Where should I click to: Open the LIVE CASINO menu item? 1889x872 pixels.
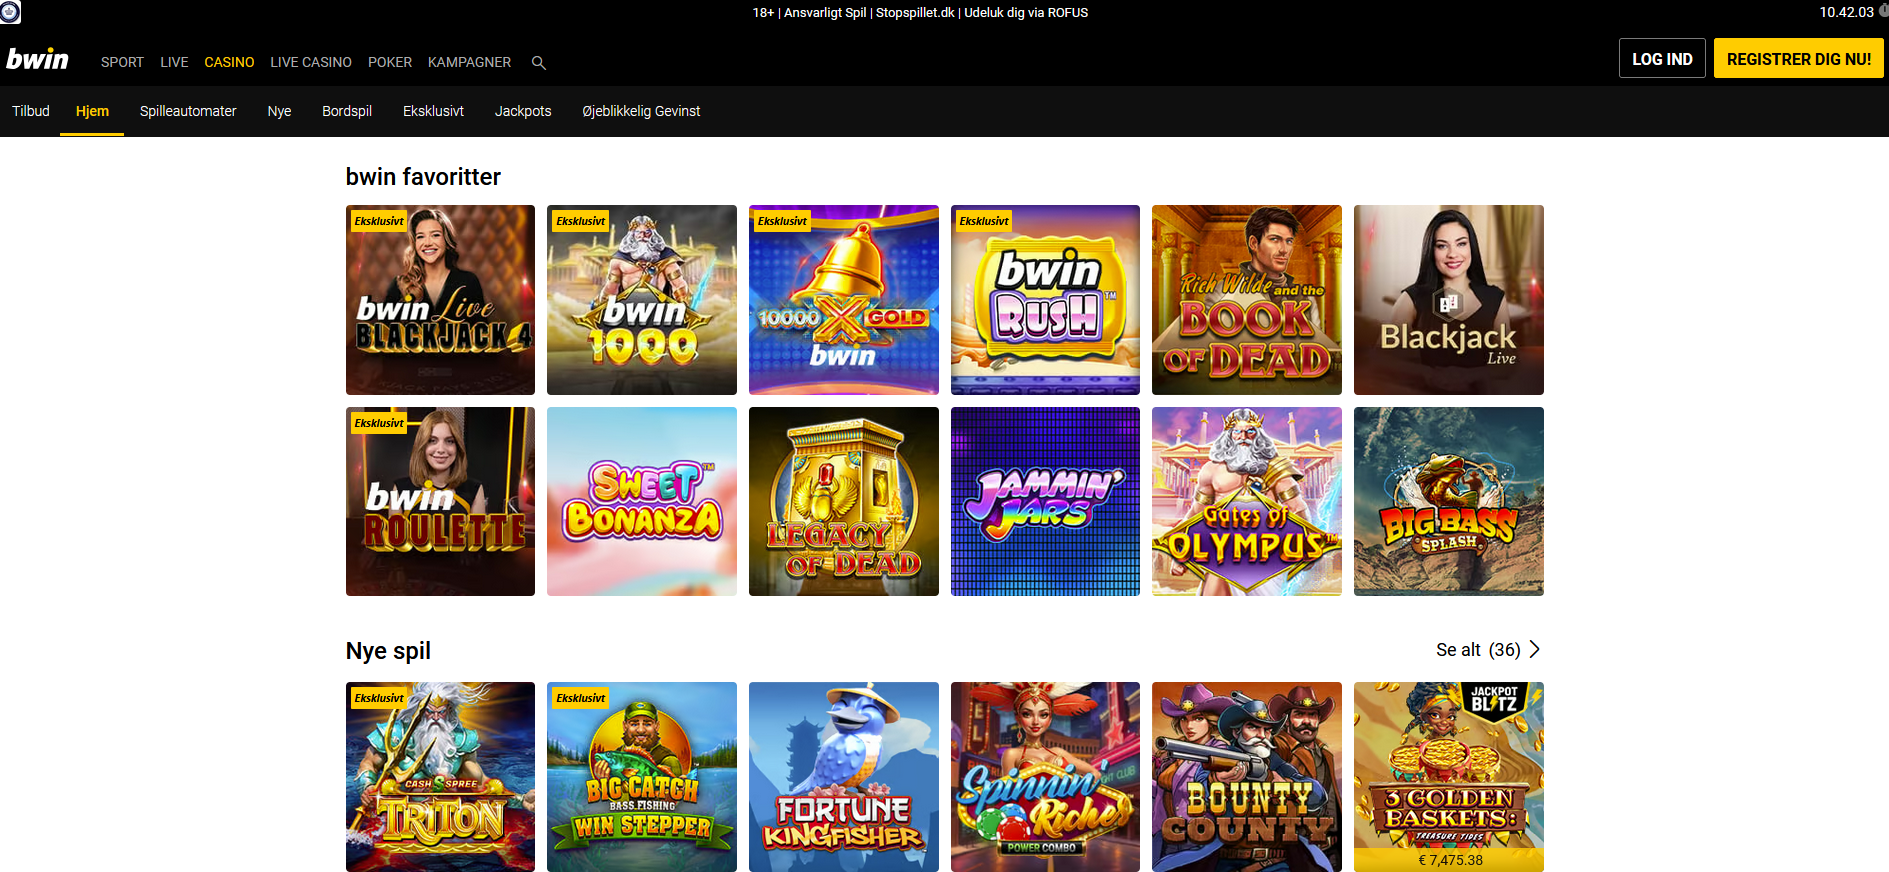coord(310,62)
